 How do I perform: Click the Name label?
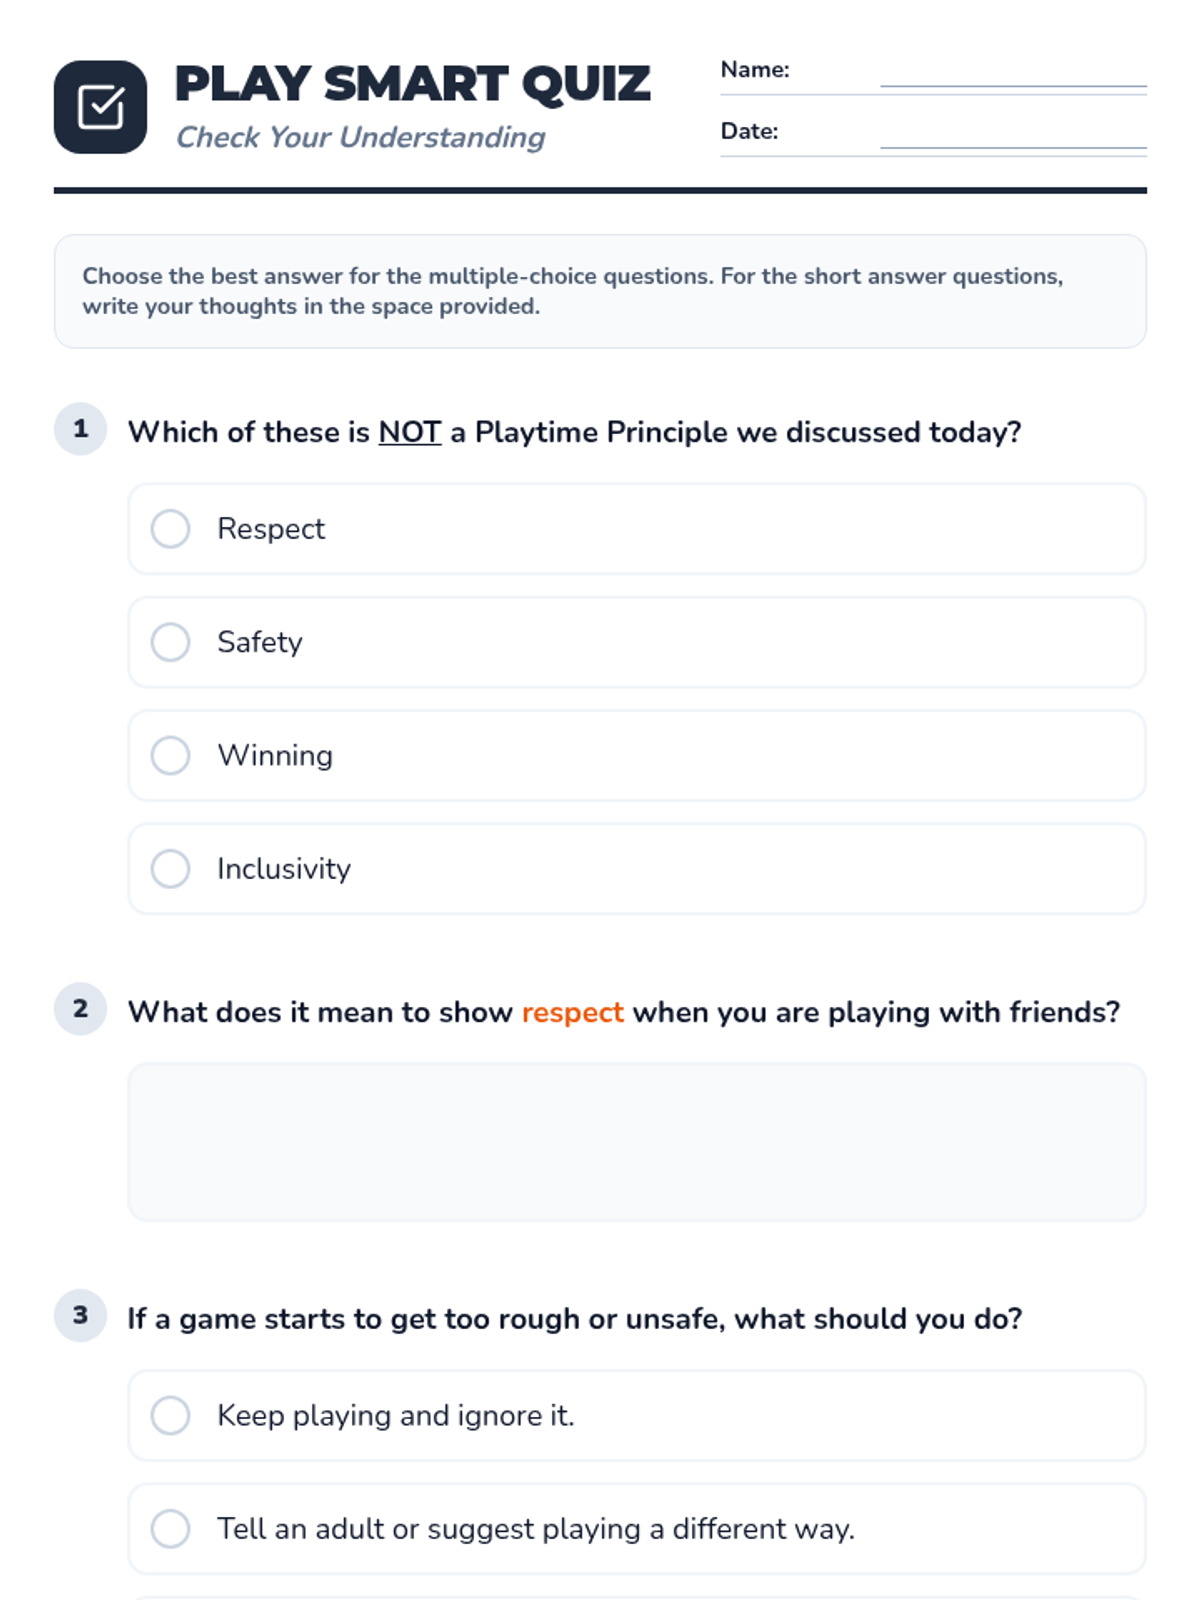[755, 70]
